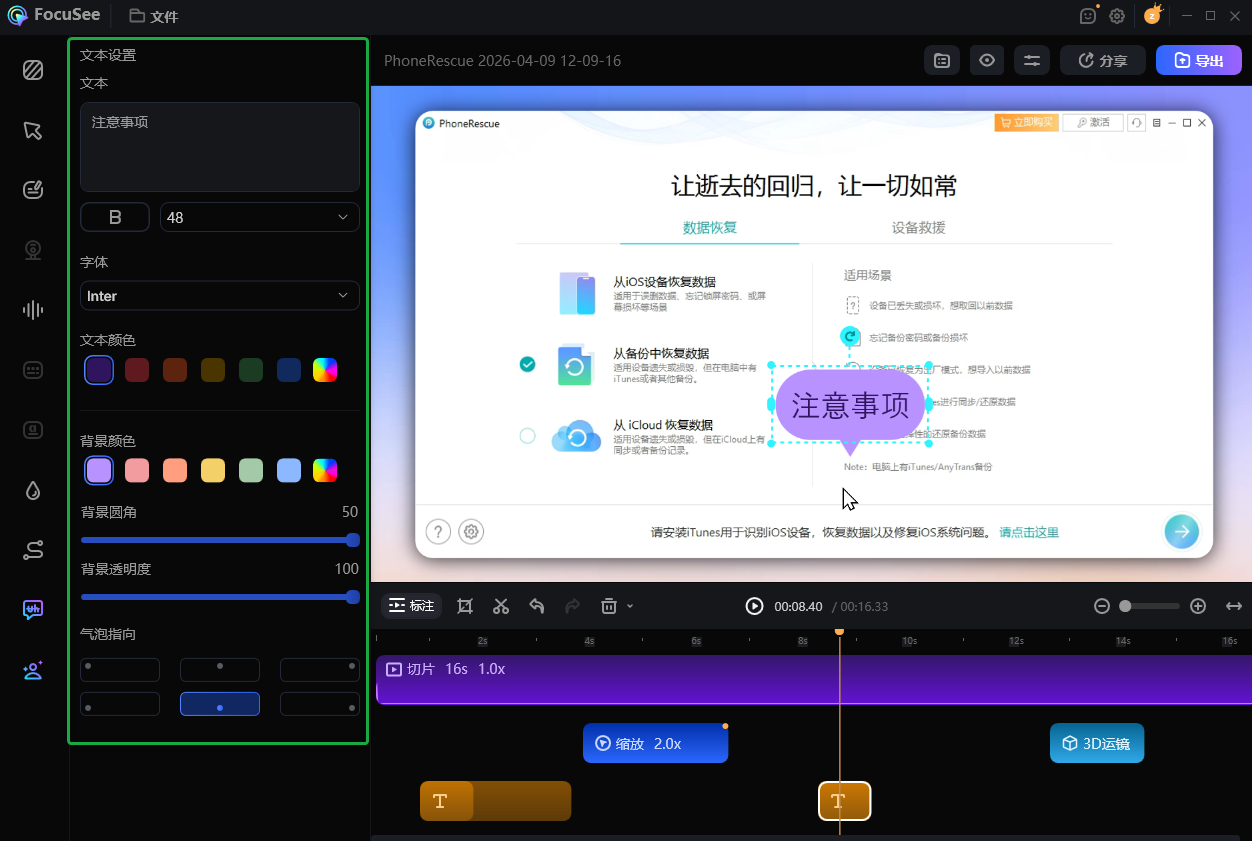Open the 文件 menu
Viewport: 1252px width, 841px height.
[x=154, y=16]
